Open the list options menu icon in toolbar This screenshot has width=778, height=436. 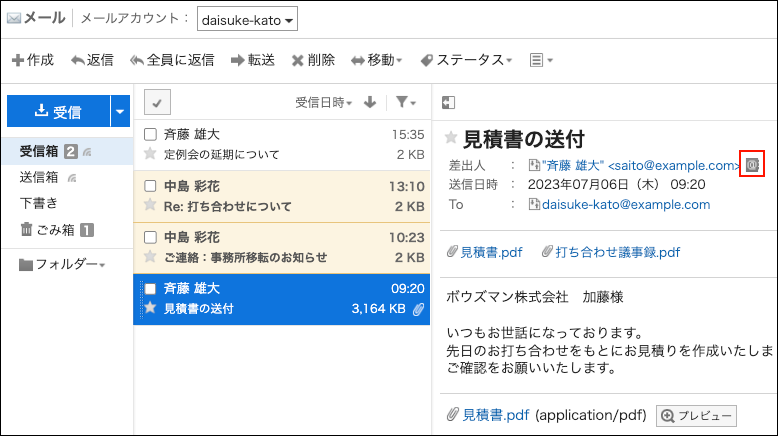[x=541, y=60]
